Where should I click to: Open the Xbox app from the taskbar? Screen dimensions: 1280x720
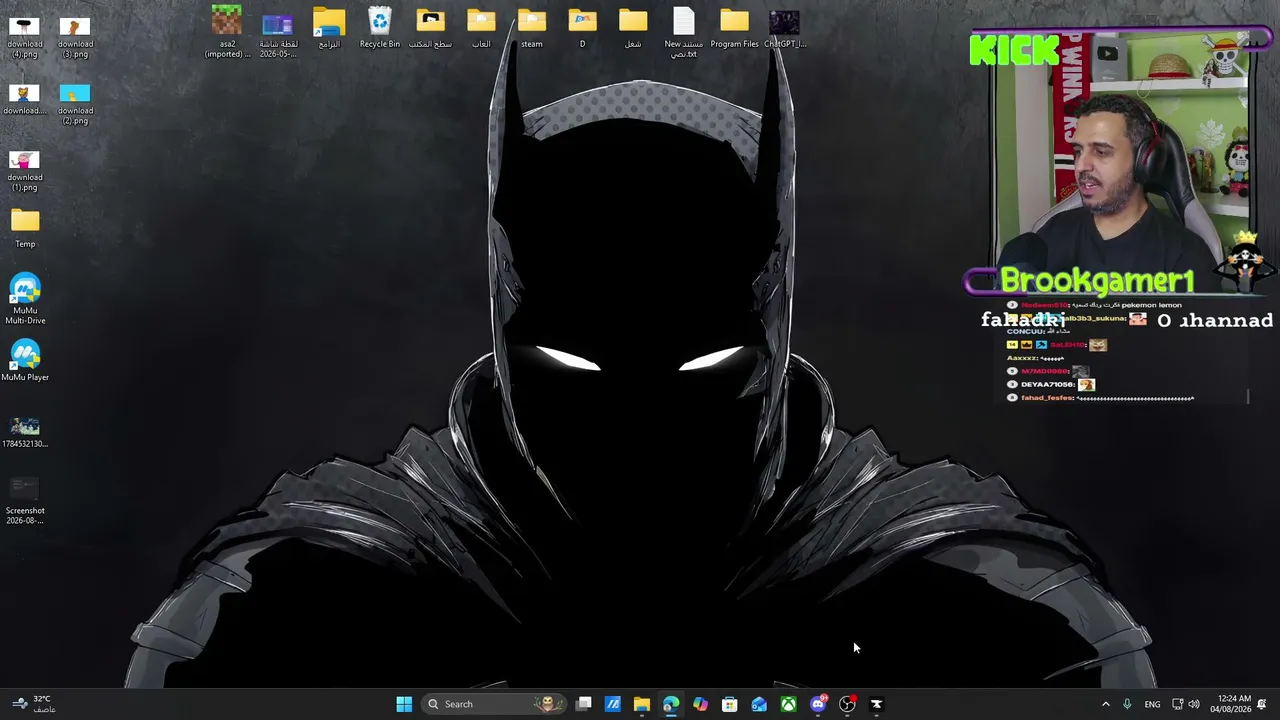[789, 704]
